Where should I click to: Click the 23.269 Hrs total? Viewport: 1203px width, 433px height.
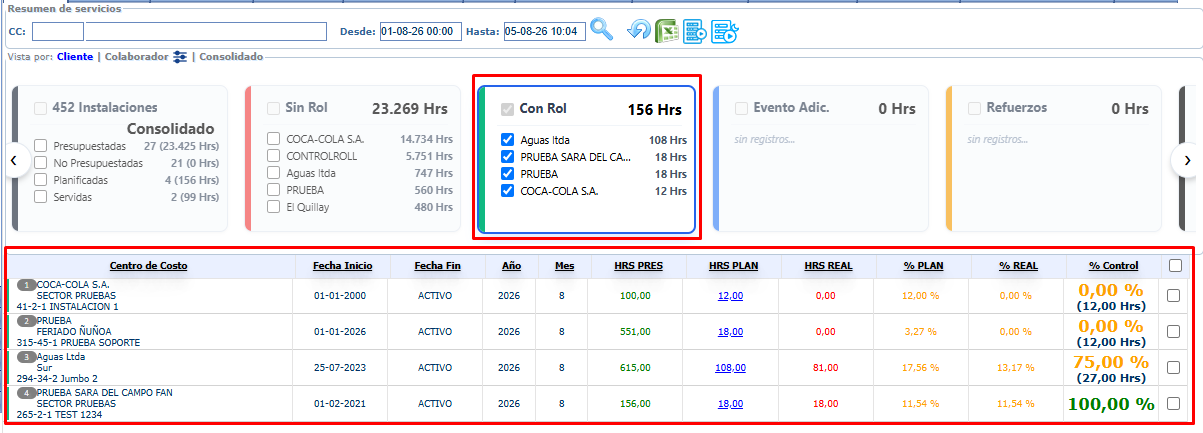410,109
